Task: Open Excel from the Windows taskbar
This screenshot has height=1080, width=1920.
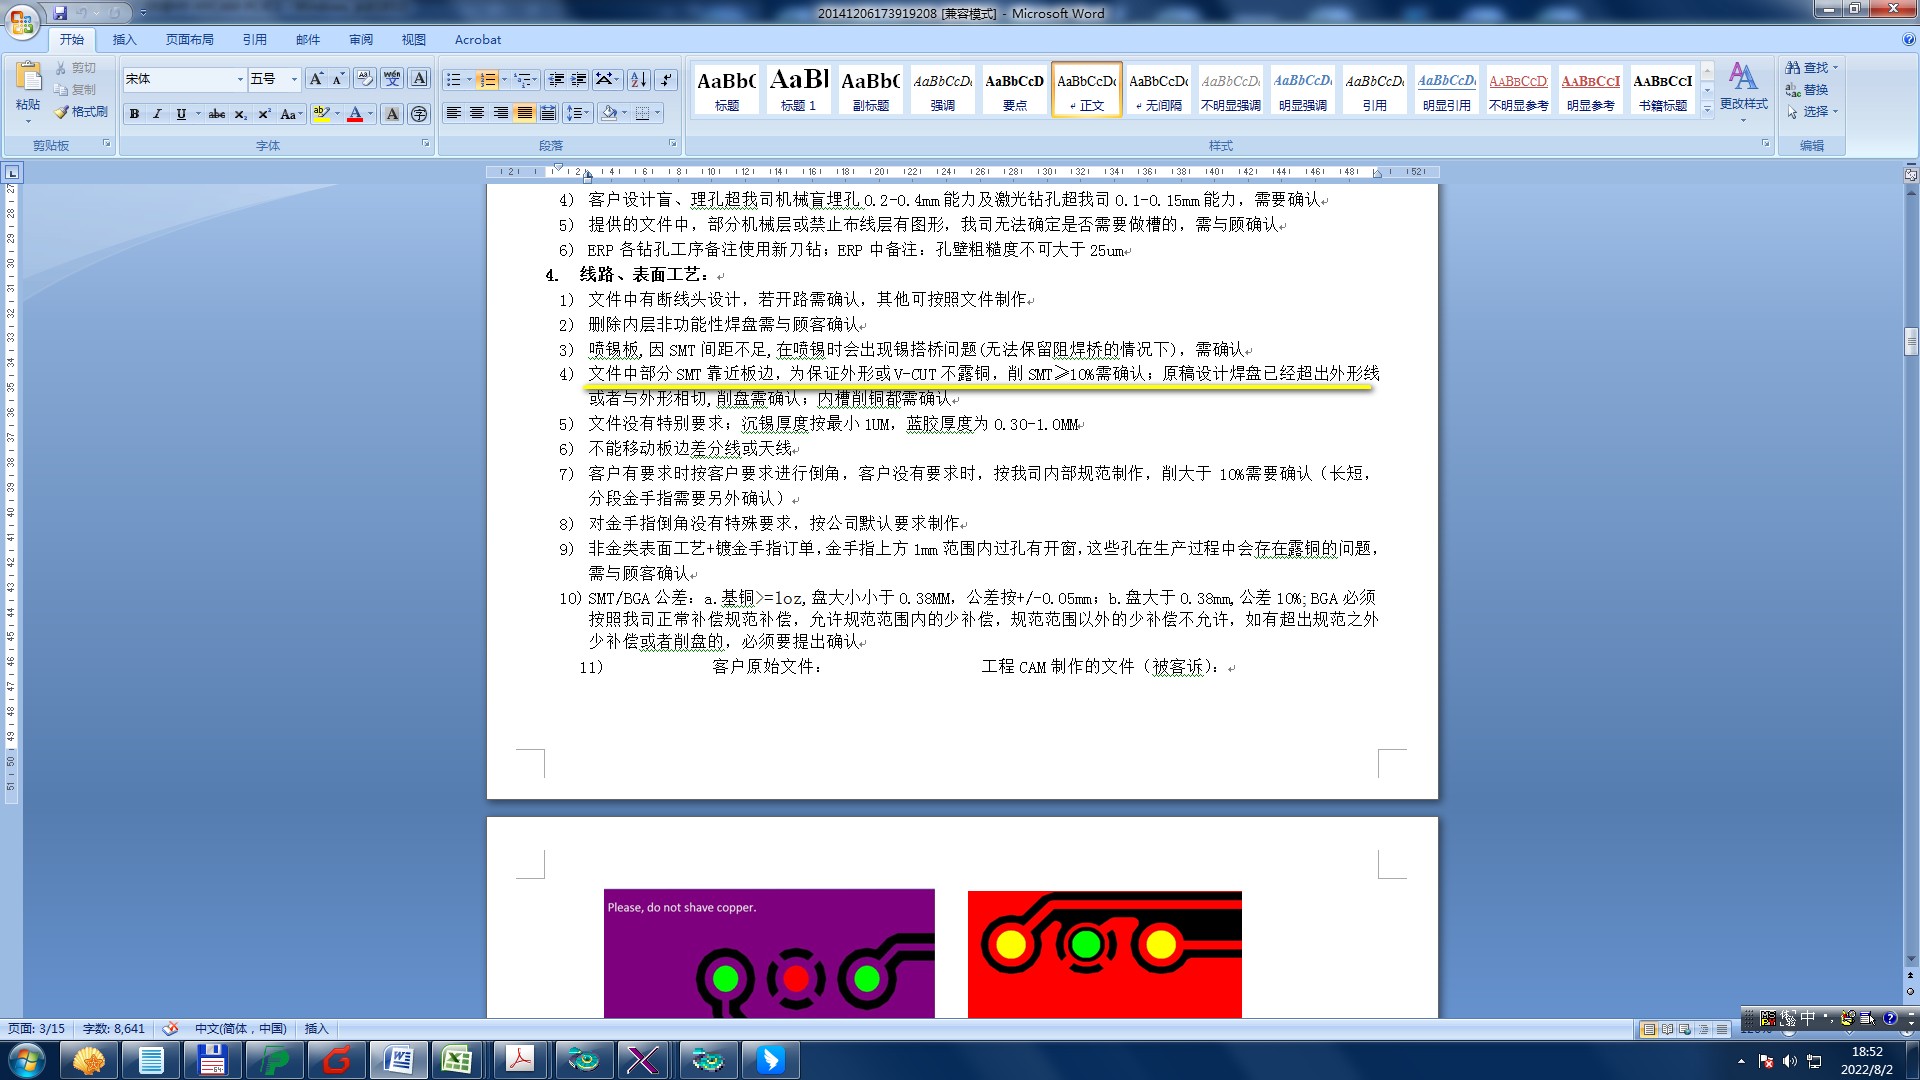Action: 457,1059
